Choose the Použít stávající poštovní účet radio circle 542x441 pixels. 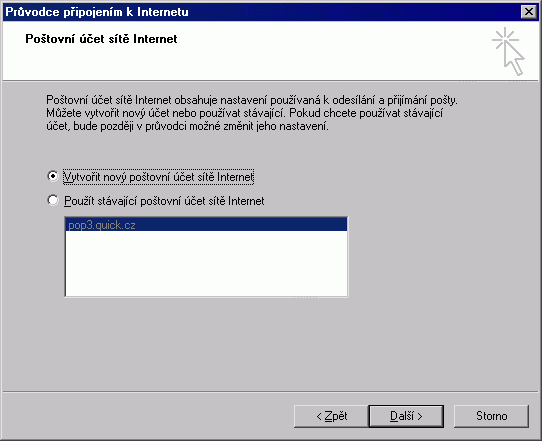pyautogui.click(x=53, y=200)
